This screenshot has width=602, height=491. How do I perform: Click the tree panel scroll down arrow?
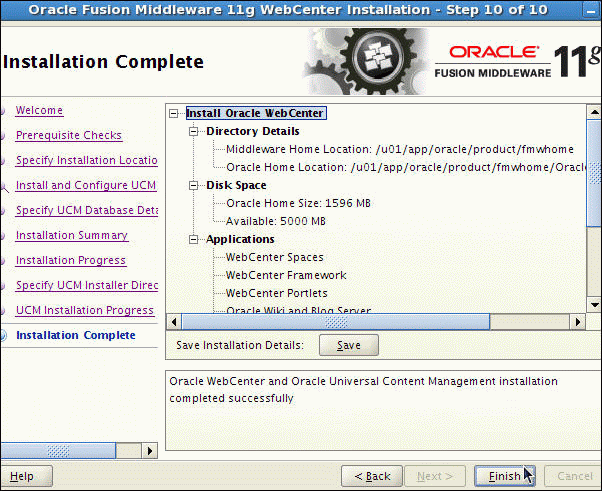coord(594,305)
